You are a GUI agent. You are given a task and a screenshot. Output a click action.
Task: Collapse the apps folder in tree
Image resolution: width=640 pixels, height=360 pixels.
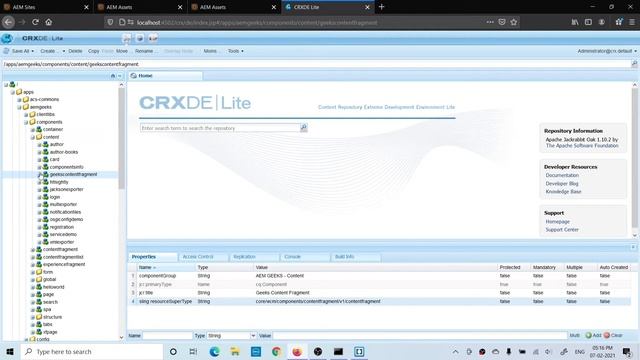pos(13,92)
